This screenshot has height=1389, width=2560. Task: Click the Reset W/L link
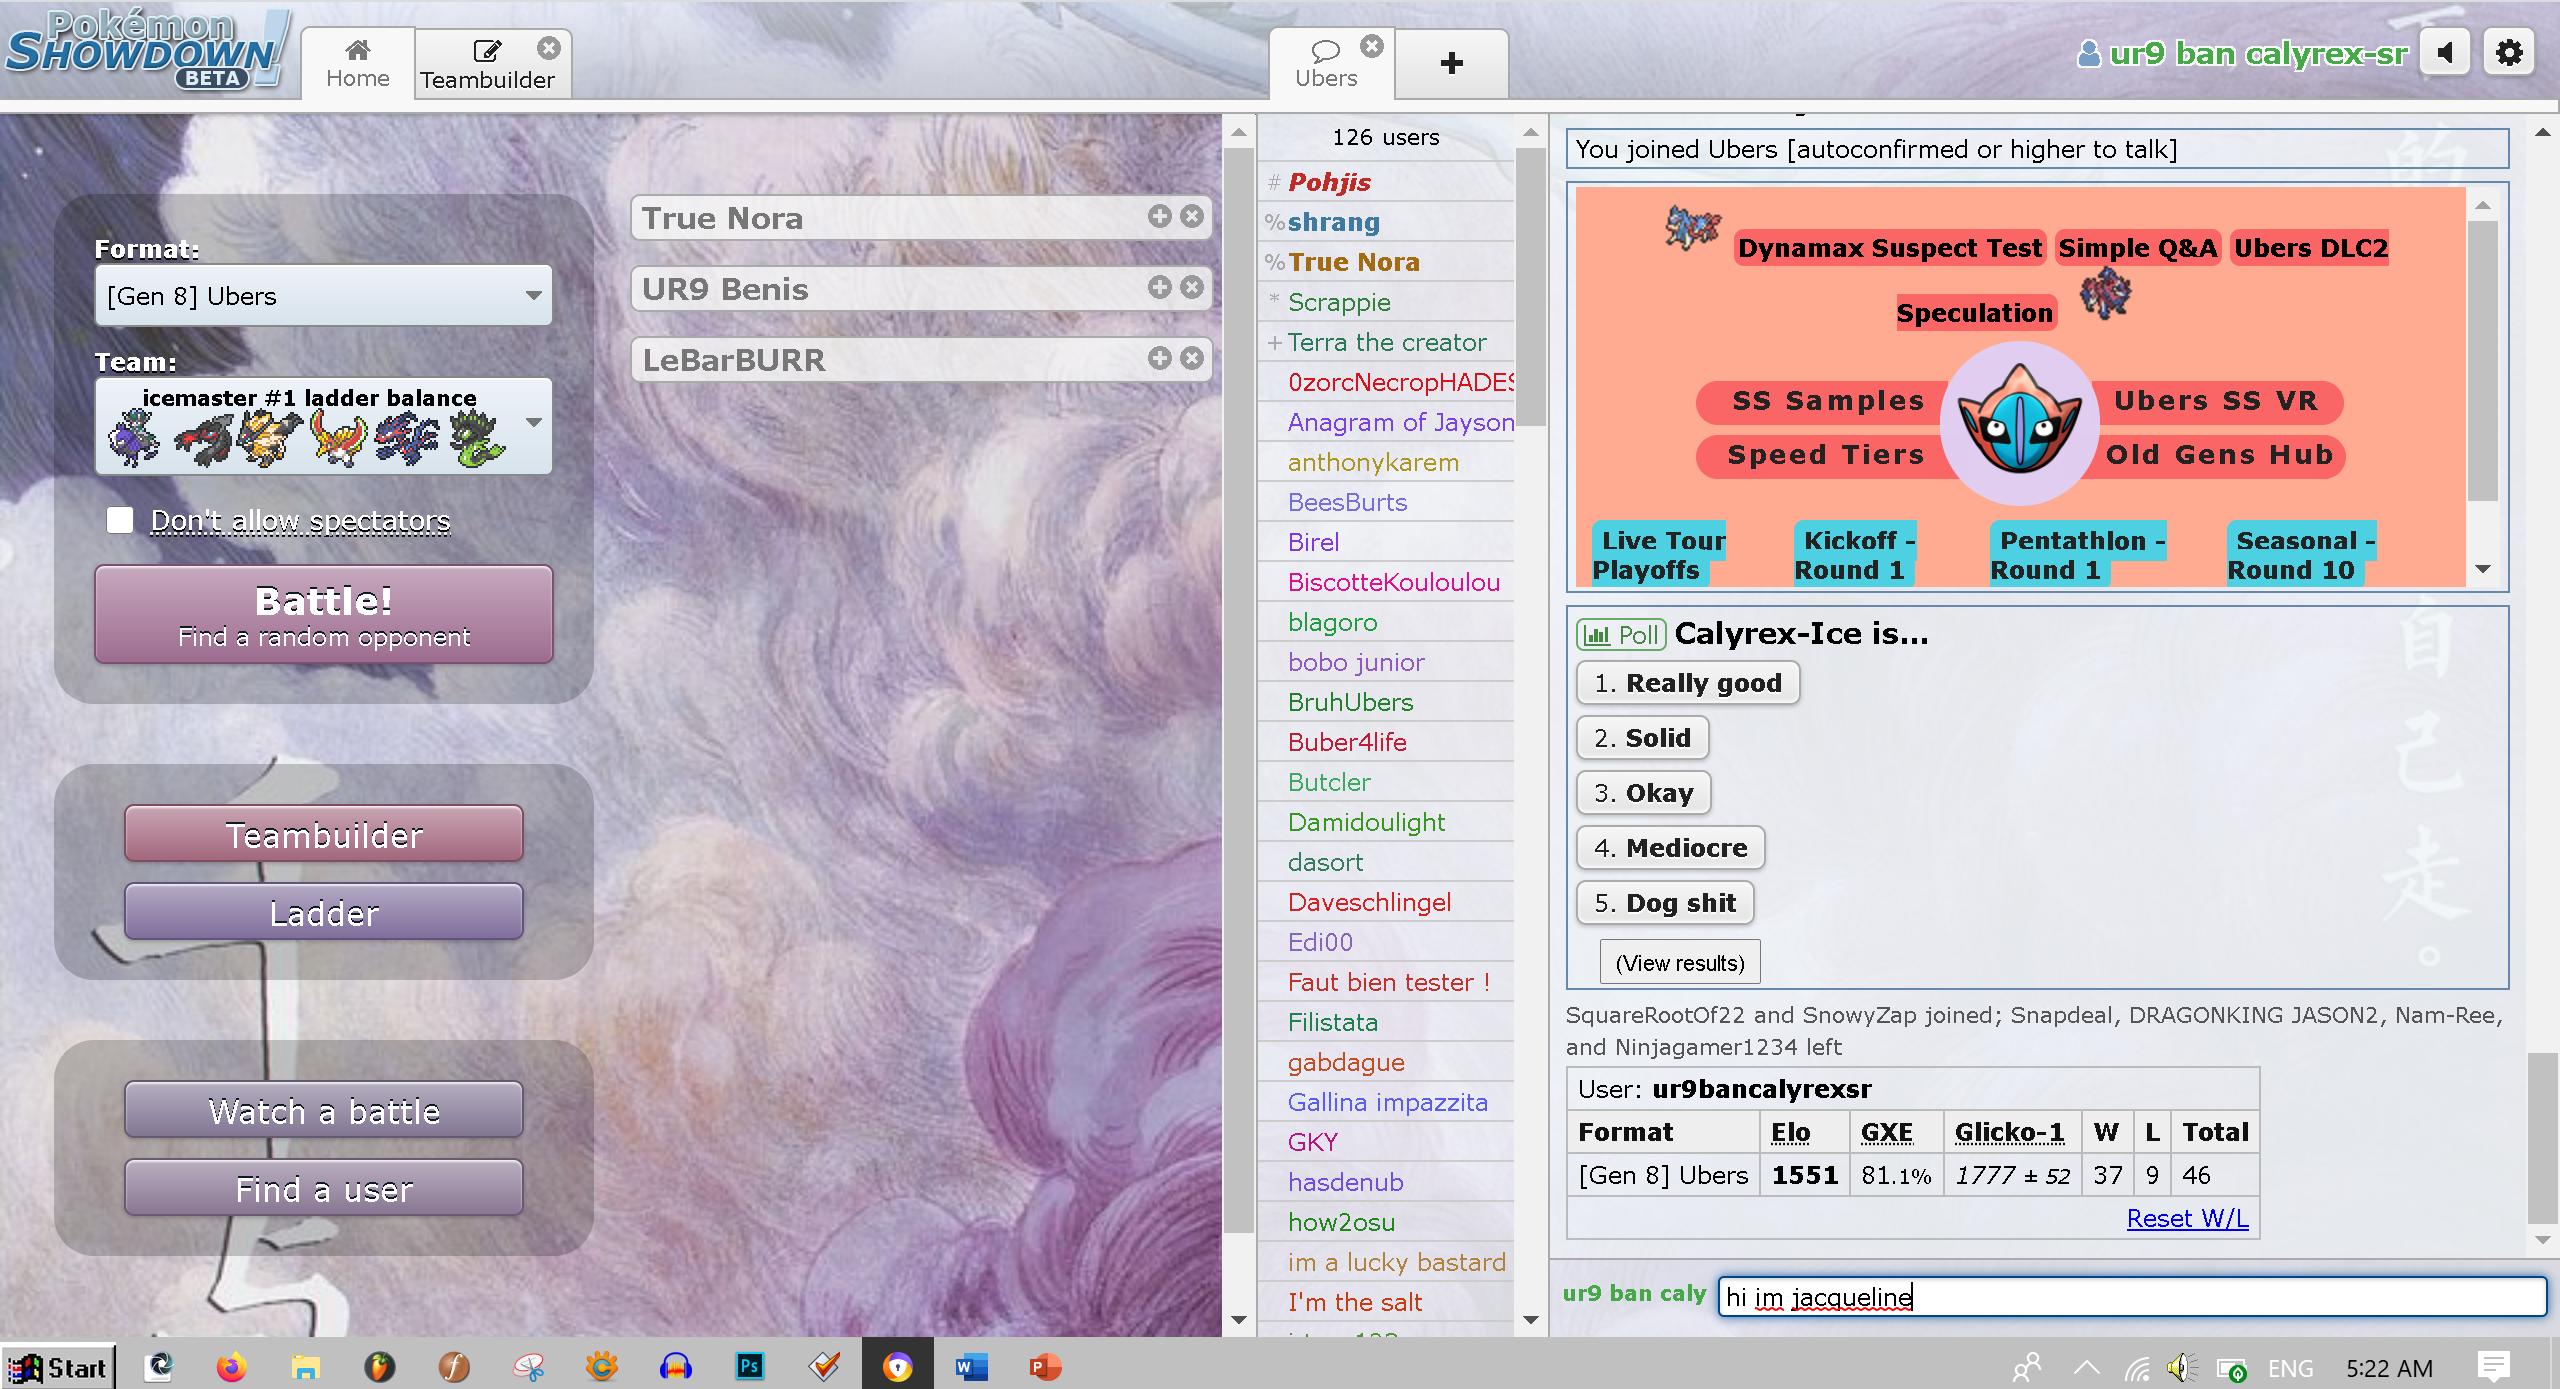pyautogui.click(x=2187, y=1218)
